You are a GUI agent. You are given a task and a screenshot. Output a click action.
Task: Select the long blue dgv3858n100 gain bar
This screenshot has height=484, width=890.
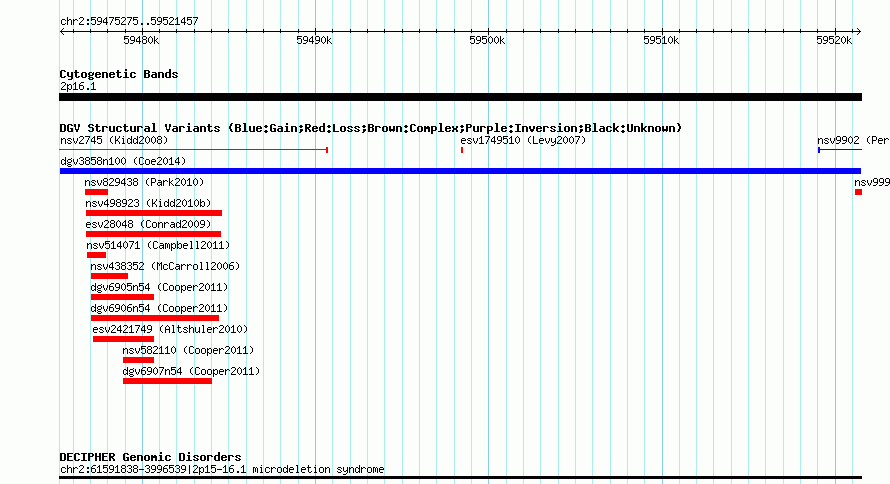point(460,171)
